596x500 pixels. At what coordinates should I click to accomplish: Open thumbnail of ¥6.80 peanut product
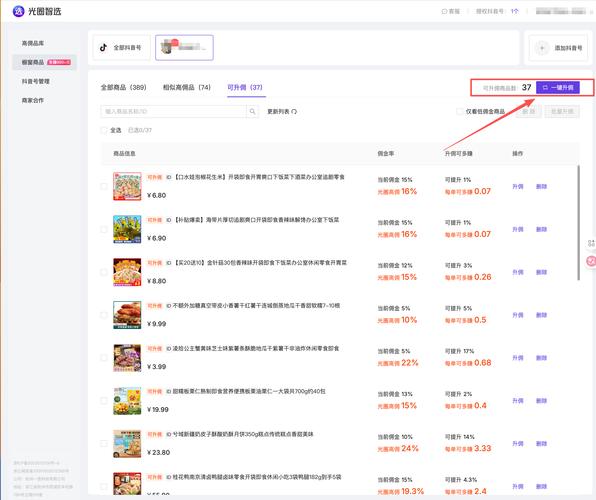tap(127, 186)
